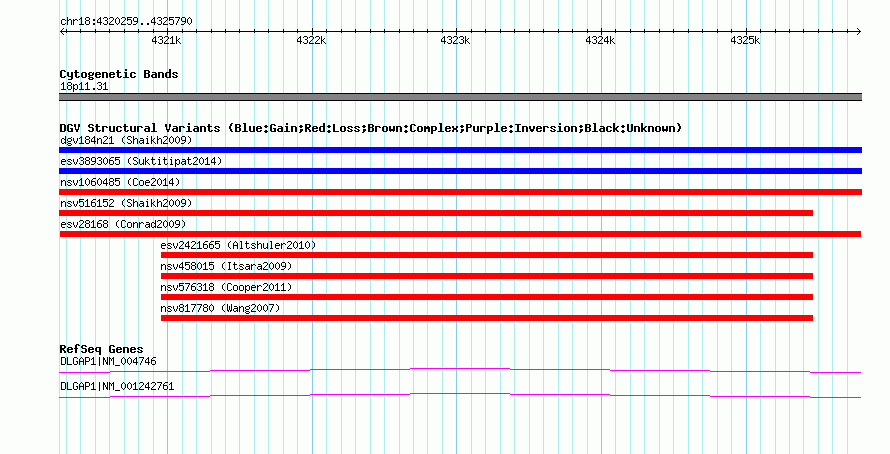This screenshot has height=454, width=890.
Task: Open variant label esv3893065 (Suktitipat2014)
Action: click(141, 161)
